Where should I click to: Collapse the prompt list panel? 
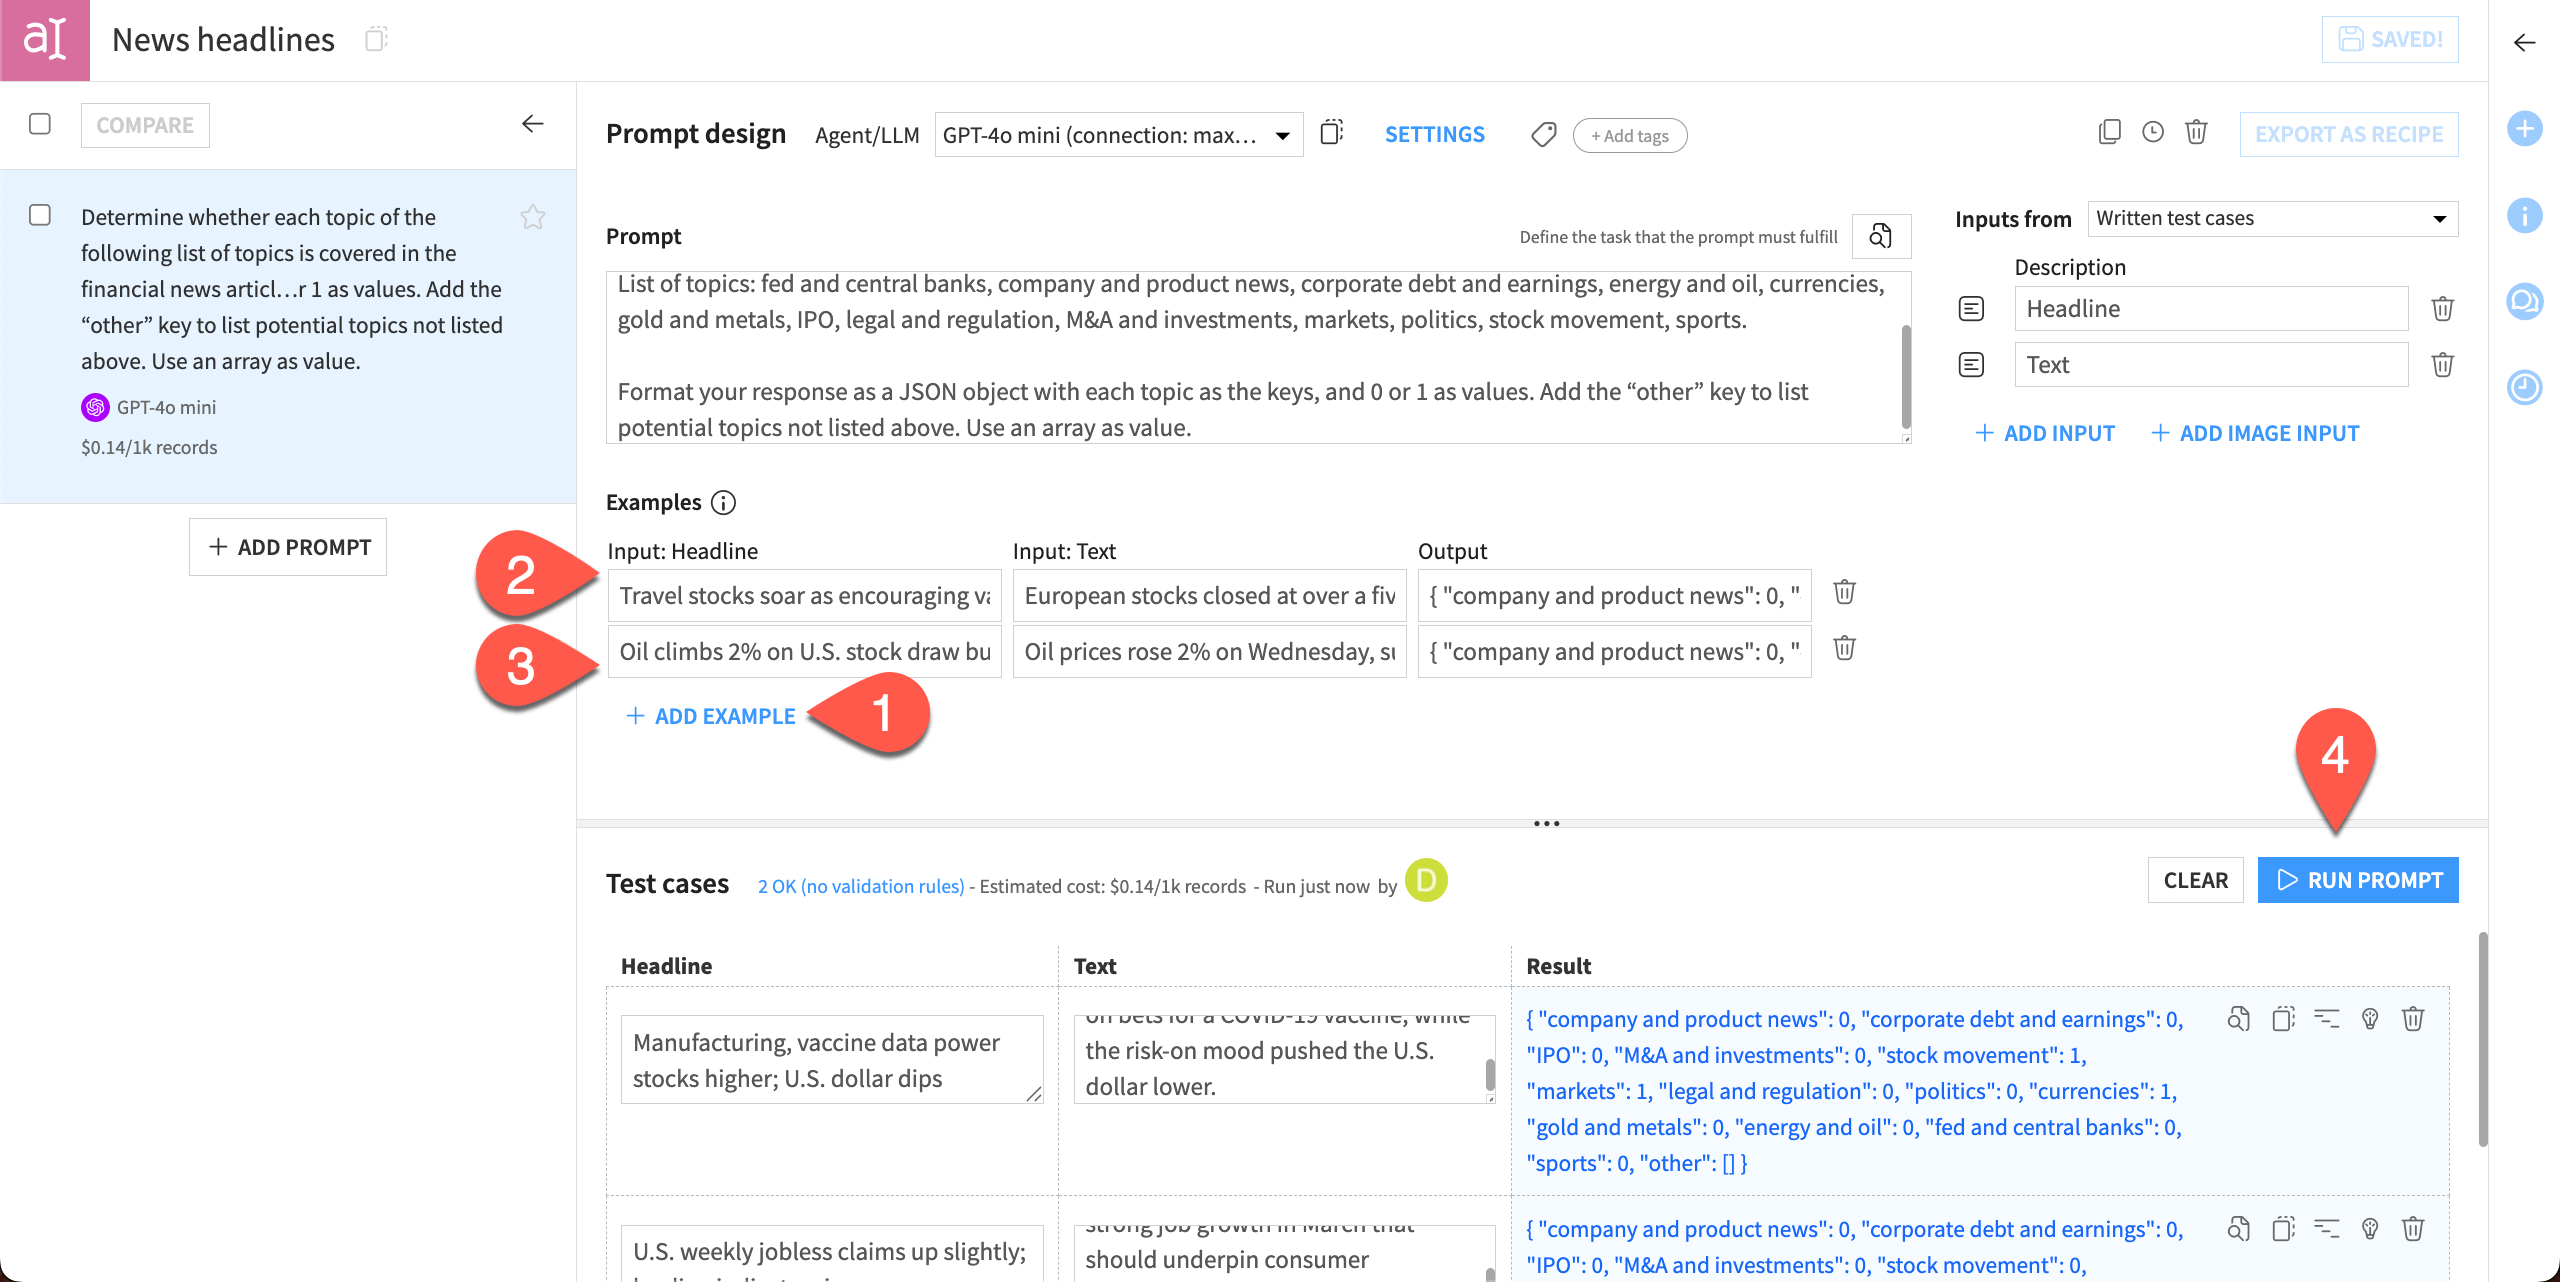[533, 124]
